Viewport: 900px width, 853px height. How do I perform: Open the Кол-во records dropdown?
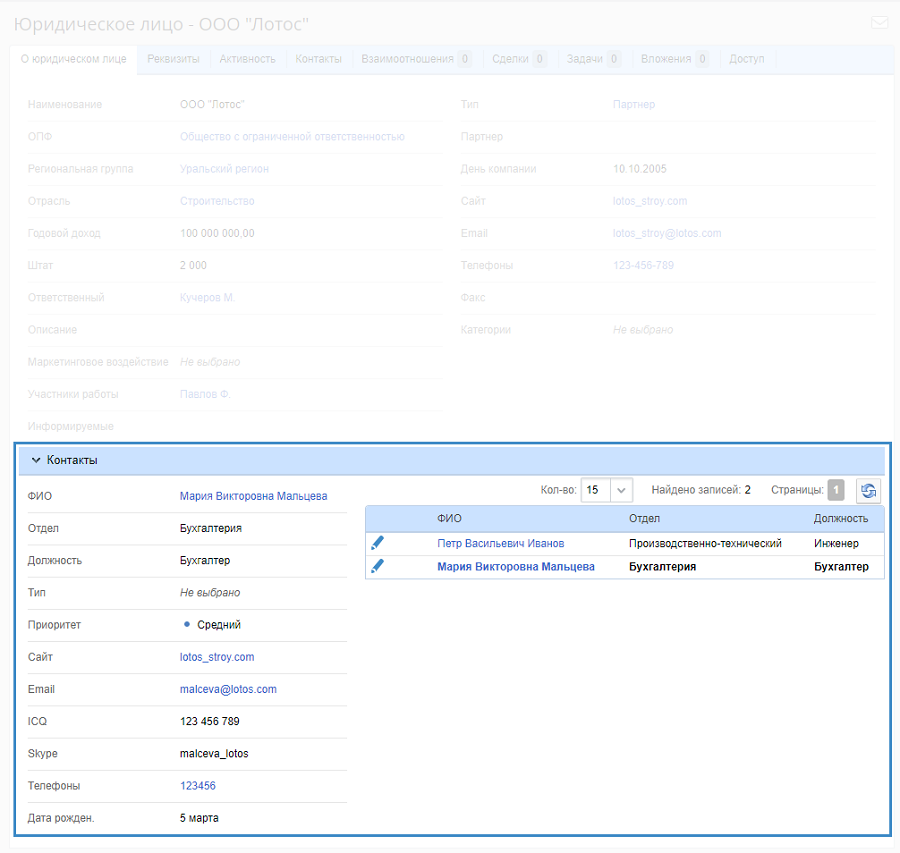coord(621,490)
